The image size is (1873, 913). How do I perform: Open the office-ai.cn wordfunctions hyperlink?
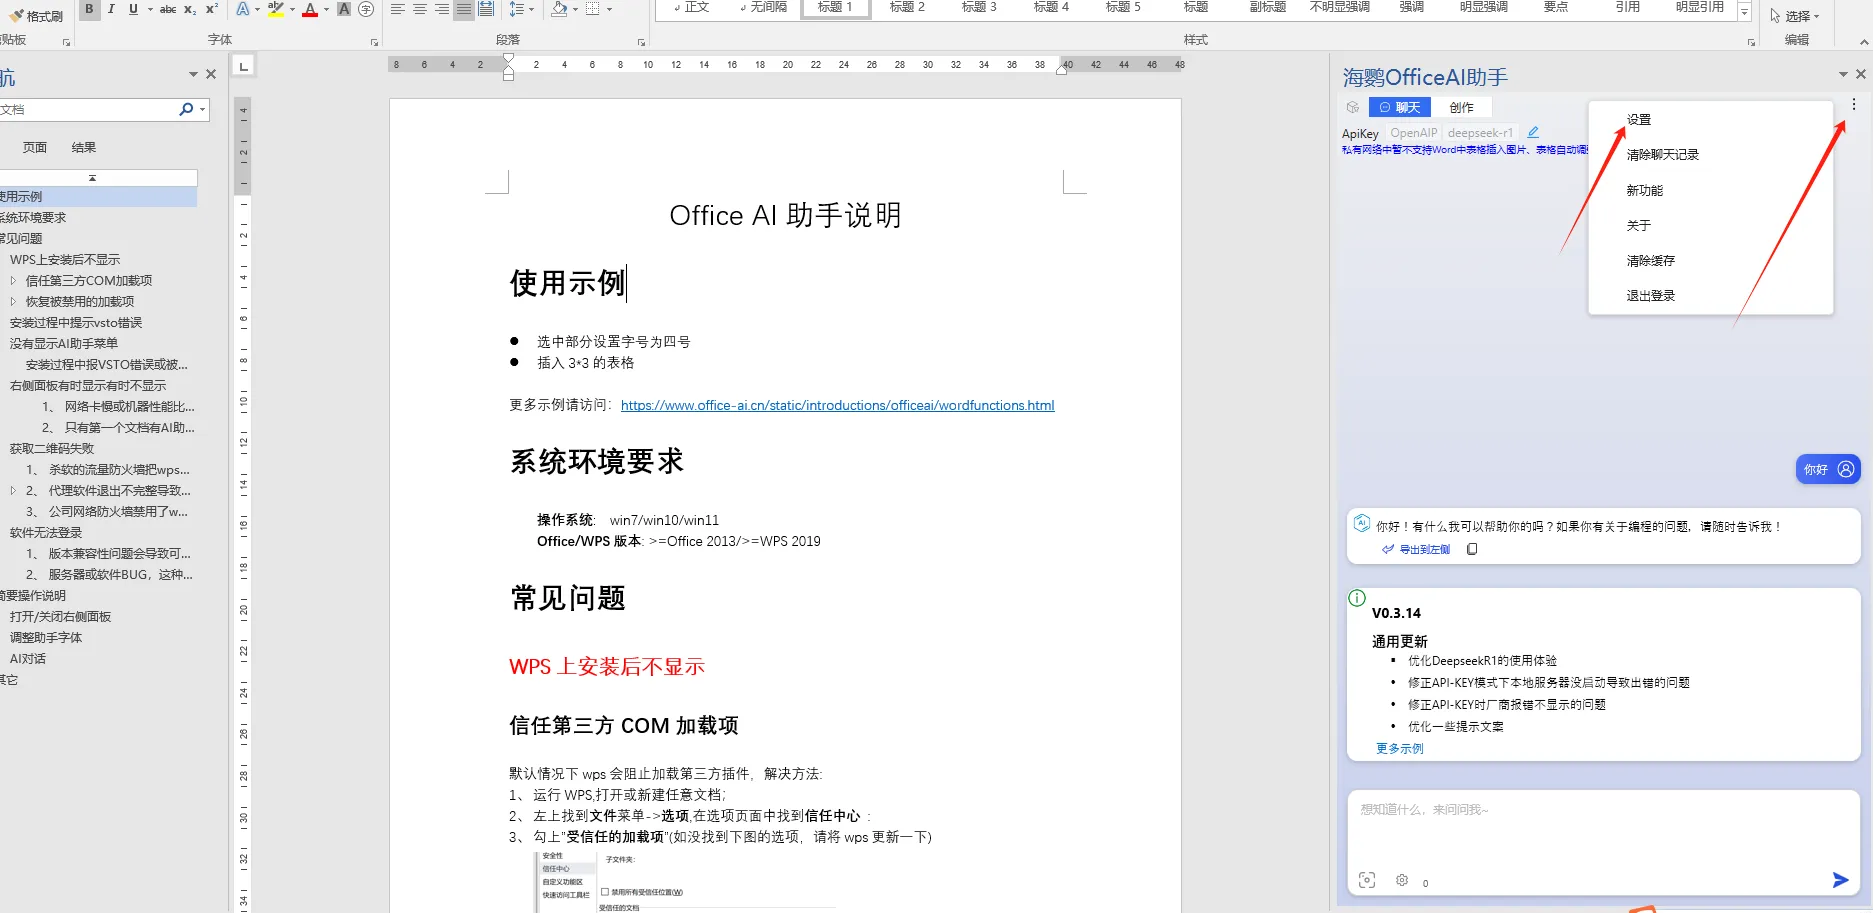[x=837, y=405]
